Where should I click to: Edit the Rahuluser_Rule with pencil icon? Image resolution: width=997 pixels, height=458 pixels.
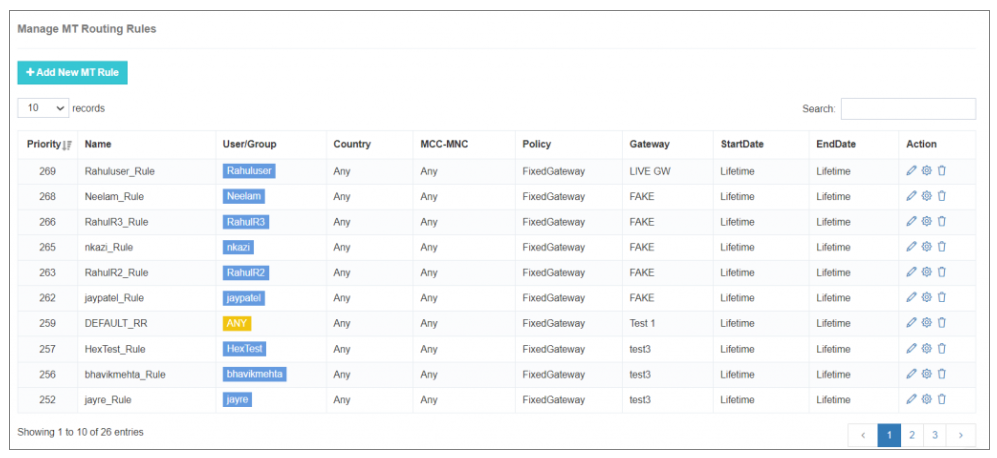coord(911,170)
